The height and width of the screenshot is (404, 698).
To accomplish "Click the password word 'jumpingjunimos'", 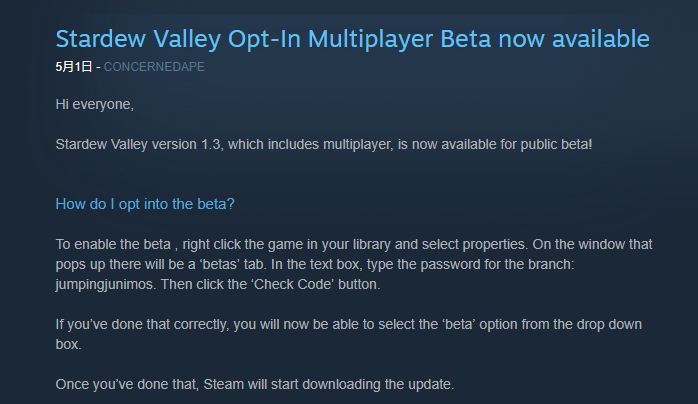I will (x=106, y=284).
